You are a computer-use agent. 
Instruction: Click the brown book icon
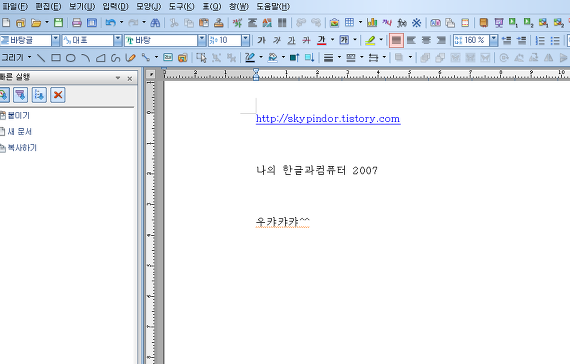click(483, 23)
